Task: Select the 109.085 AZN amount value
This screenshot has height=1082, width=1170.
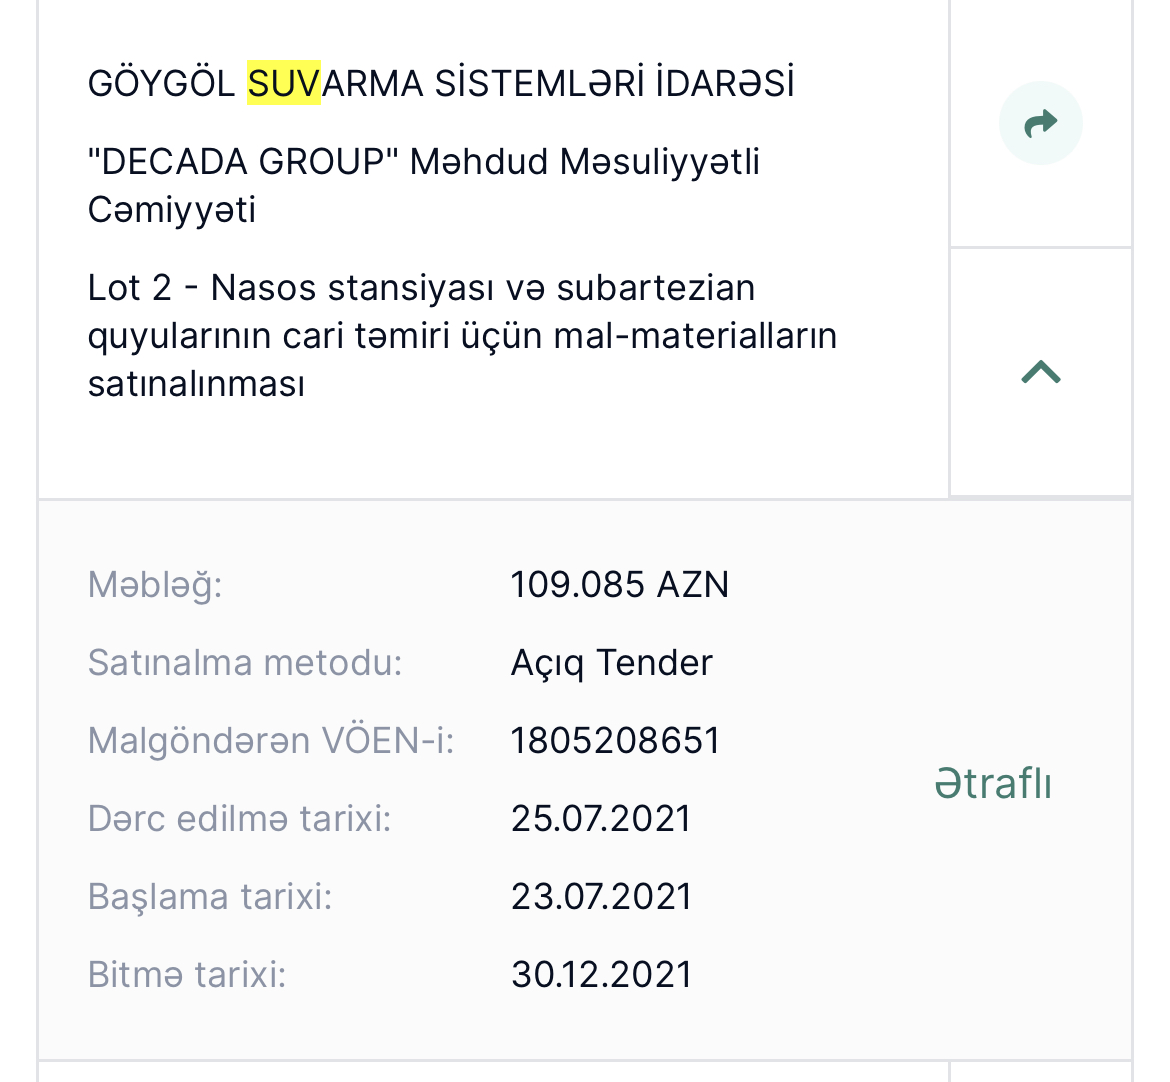Action: (619, 584)
